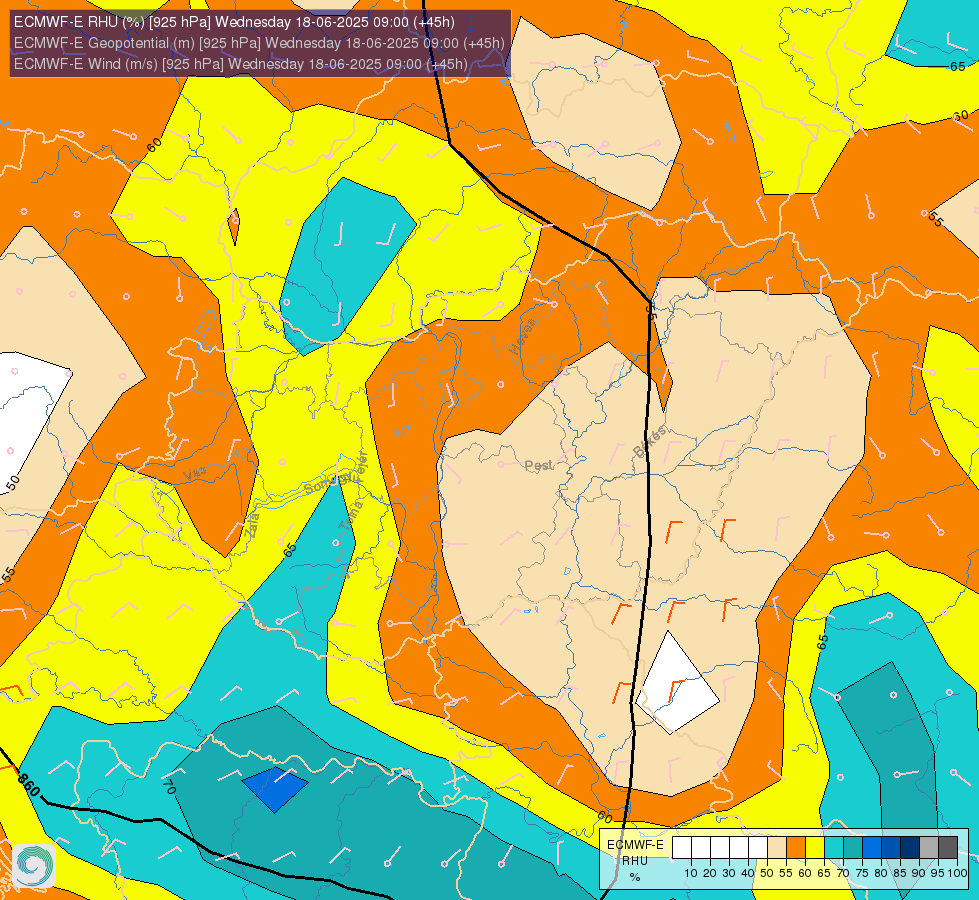Click the % unit in the legend
979x900 pixels.
(x=635, y=877)
